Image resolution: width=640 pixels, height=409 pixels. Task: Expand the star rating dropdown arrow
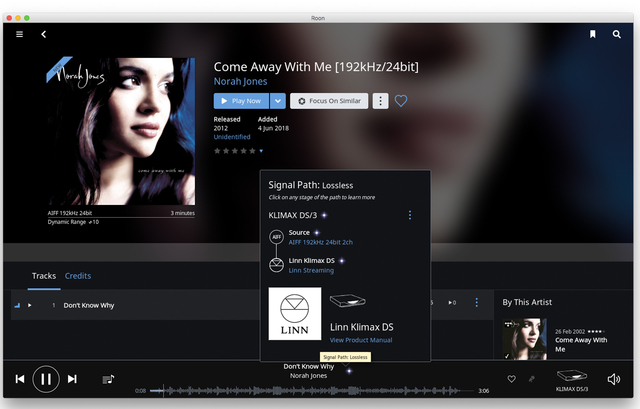[x=261, y=151]
